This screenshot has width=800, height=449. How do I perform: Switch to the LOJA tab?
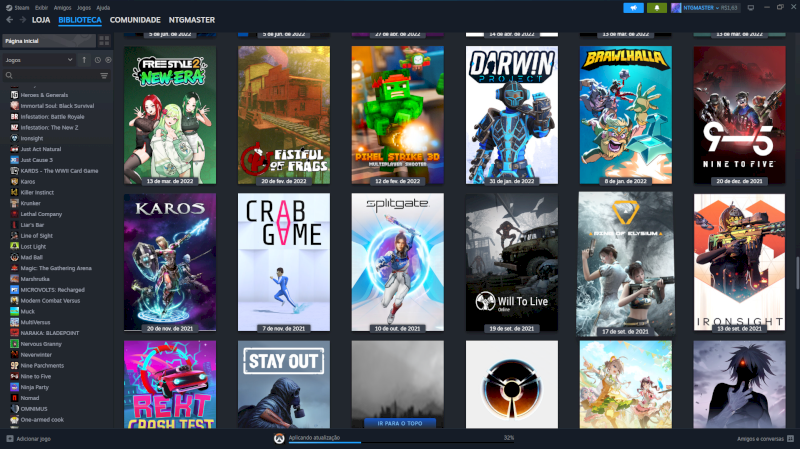(41, 20)
